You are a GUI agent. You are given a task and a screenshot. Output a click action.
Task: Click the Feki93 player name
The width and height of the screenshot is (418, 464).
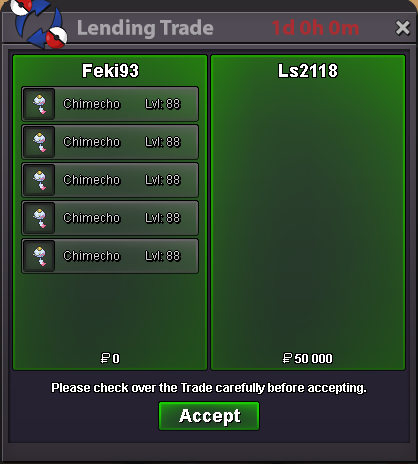[x=110, y=71]
